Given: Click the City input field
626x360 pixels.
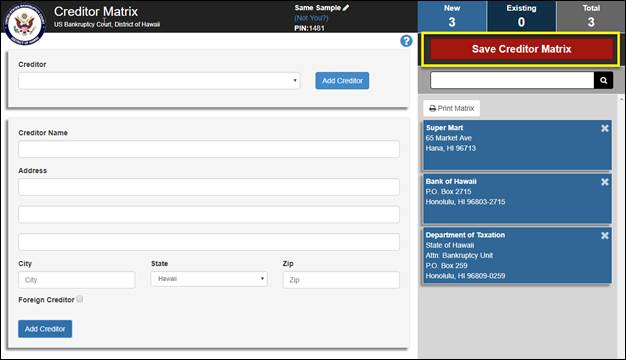Looking at the screenshot, I should coord(77,280).
